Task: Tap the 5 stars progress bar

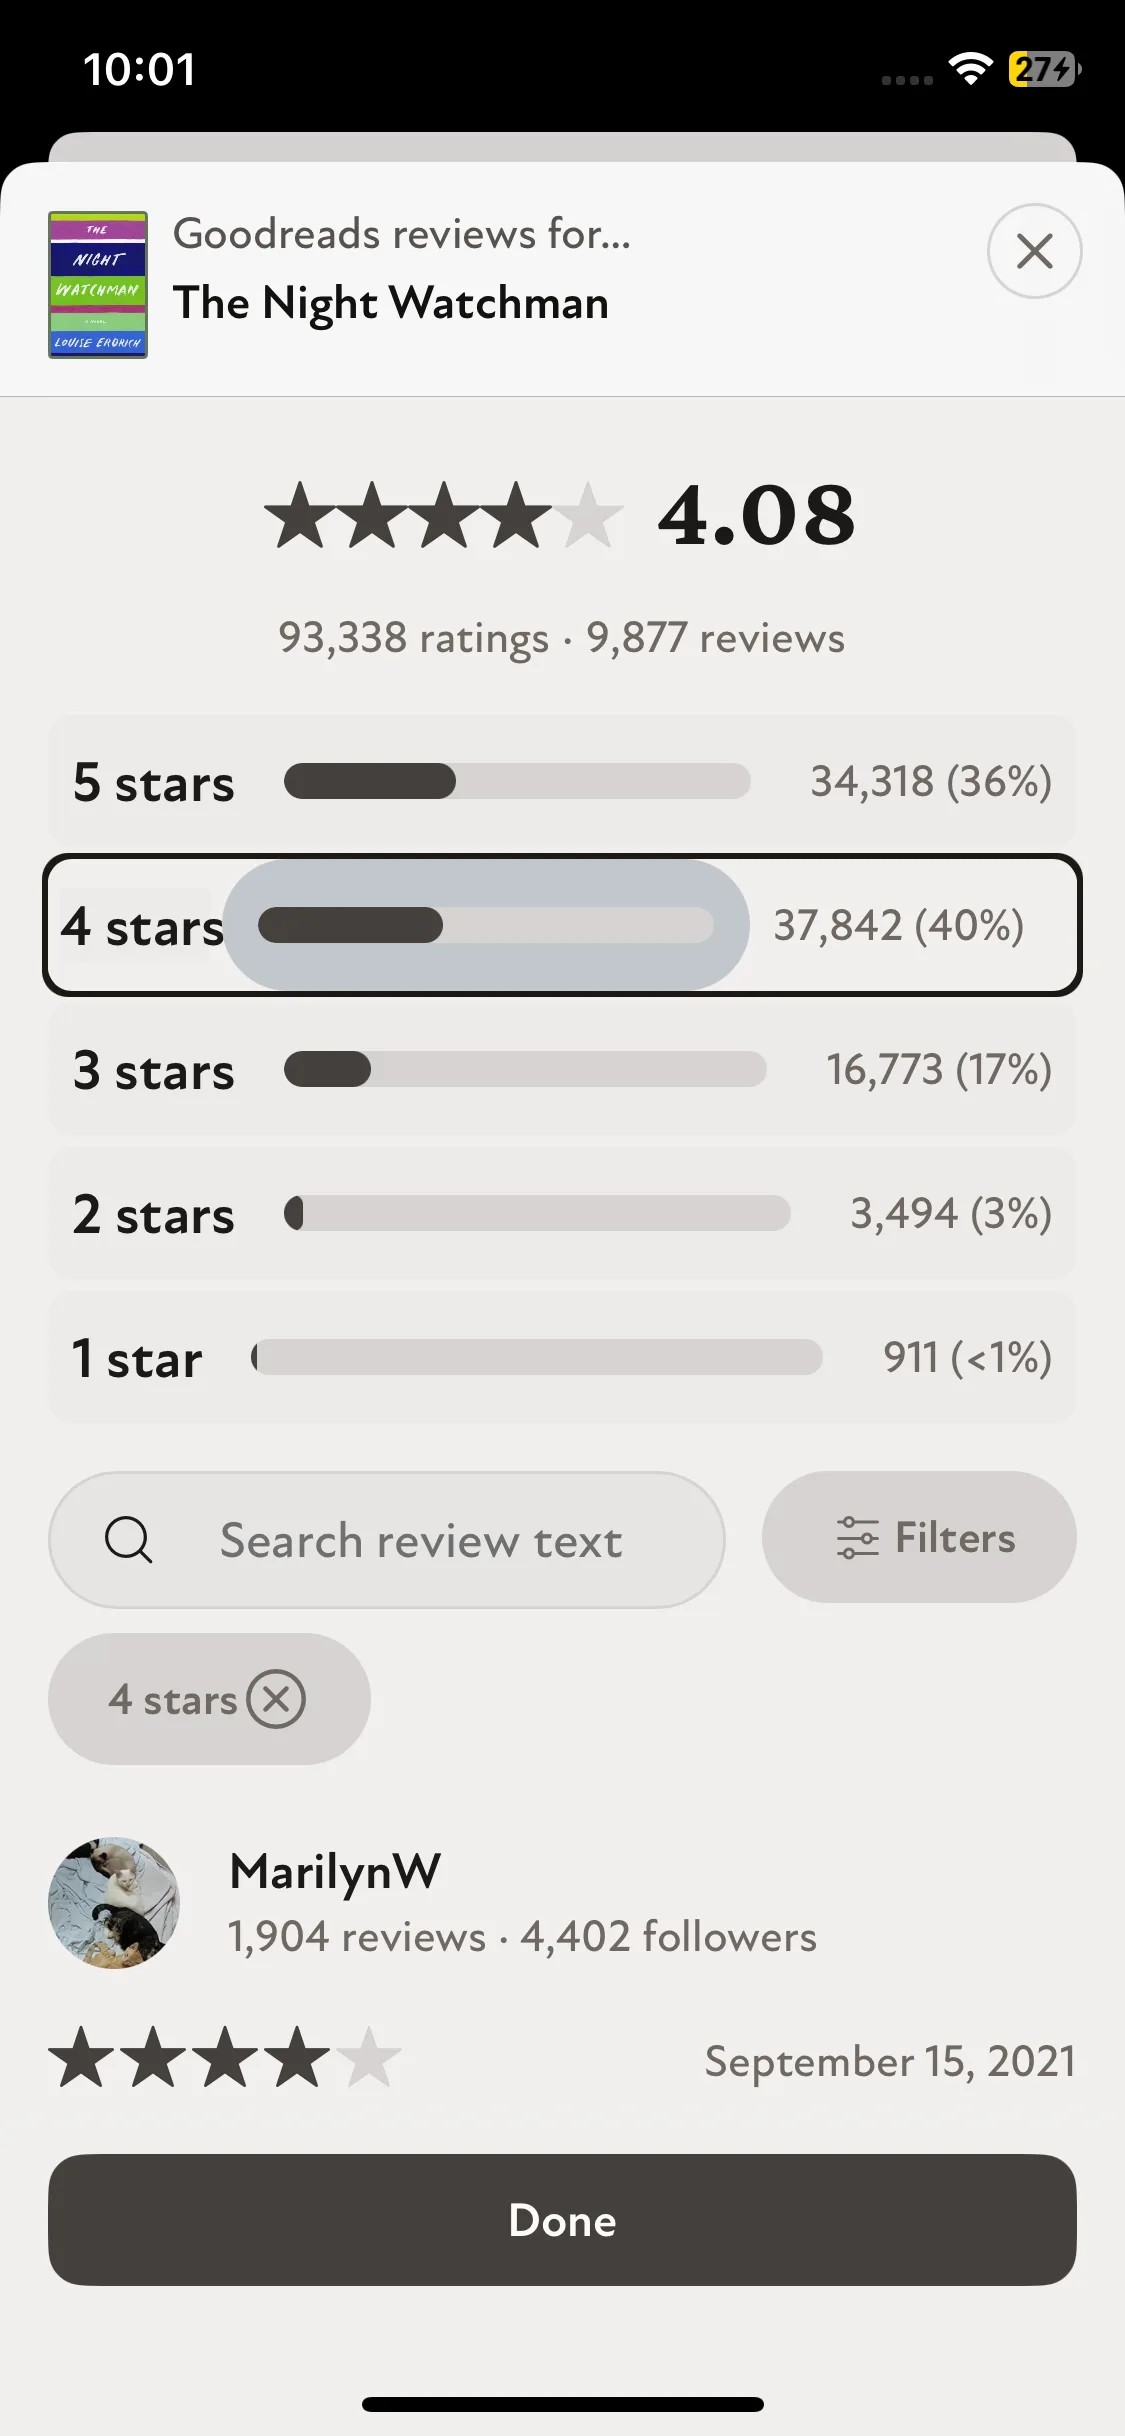Action: (517, 781)
